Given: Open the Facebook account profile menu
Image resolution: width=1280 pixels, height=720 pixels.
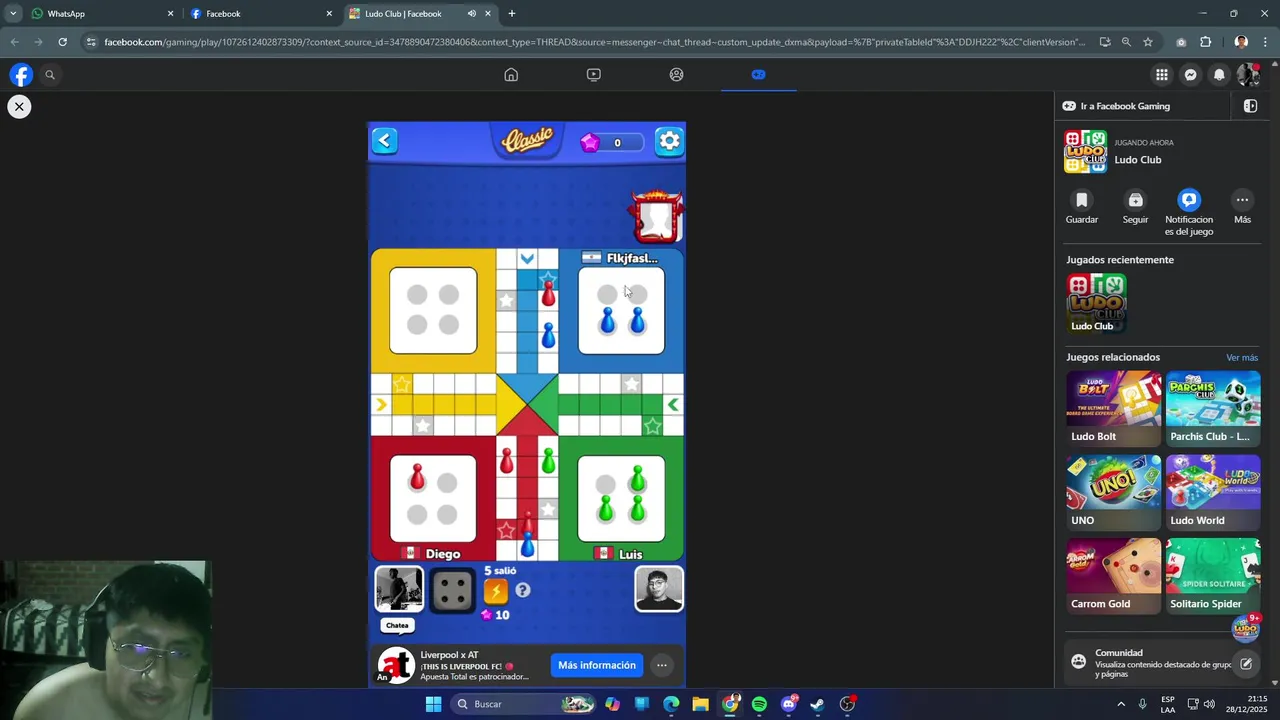Looking at the screenshot, I should click(1248, 74).
